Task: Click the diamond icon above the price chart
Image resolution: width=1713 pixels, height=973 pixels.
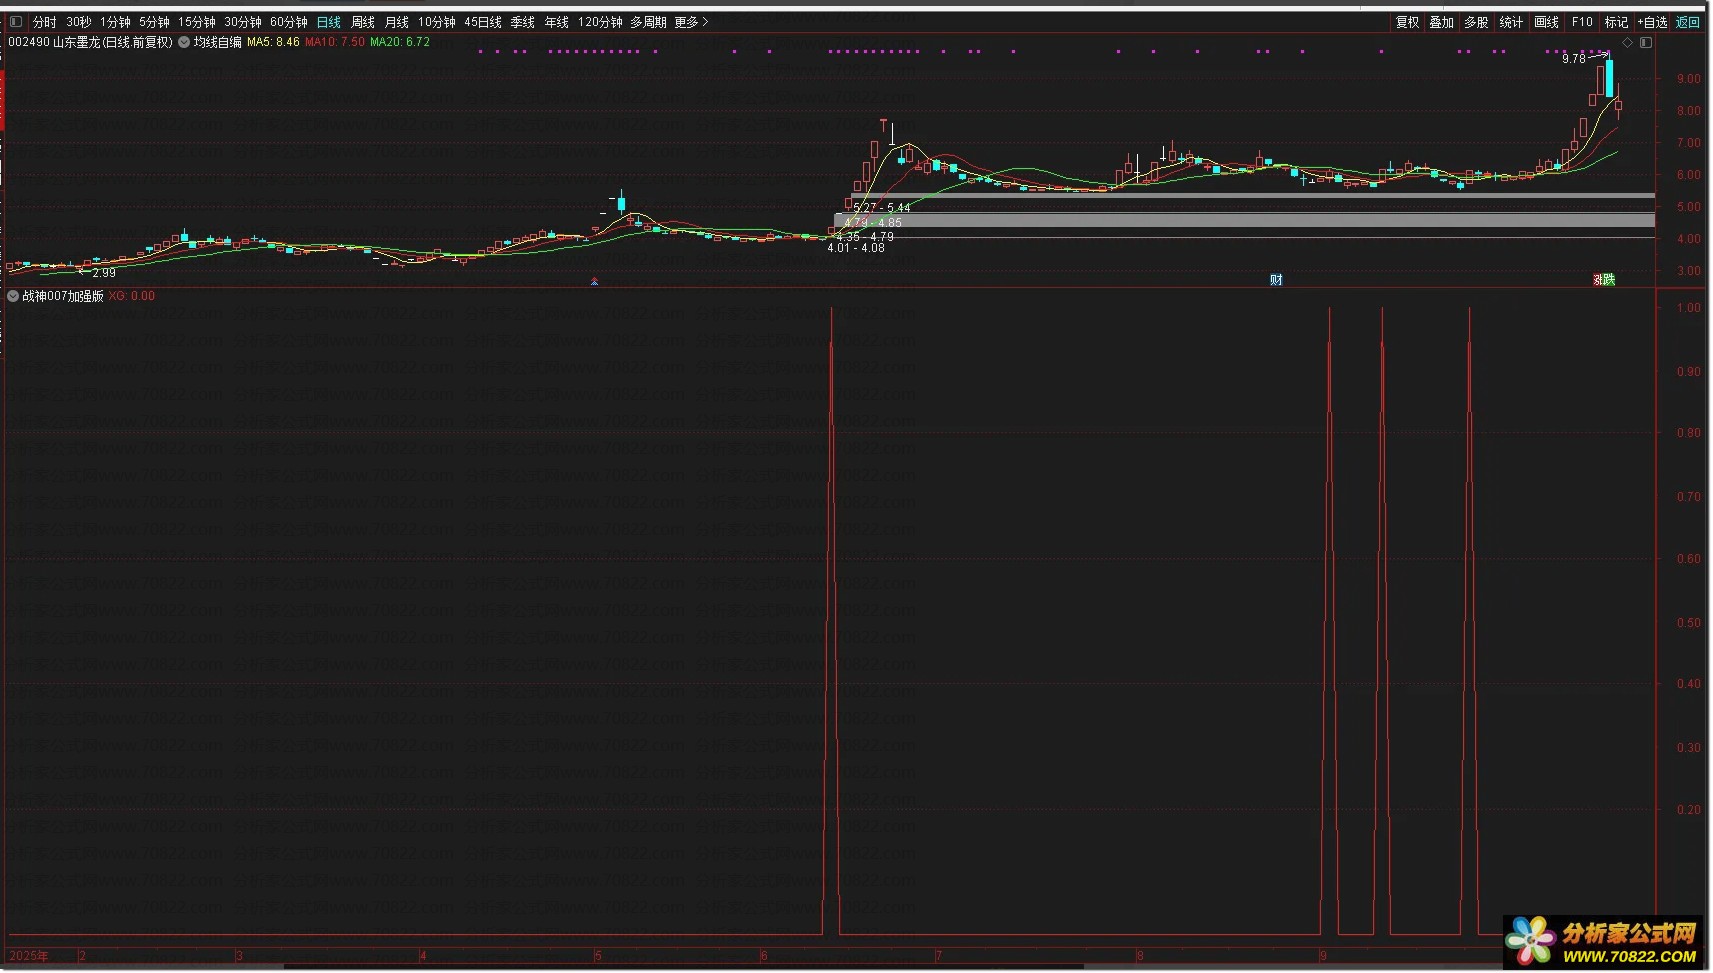Action: point(1627,43)
